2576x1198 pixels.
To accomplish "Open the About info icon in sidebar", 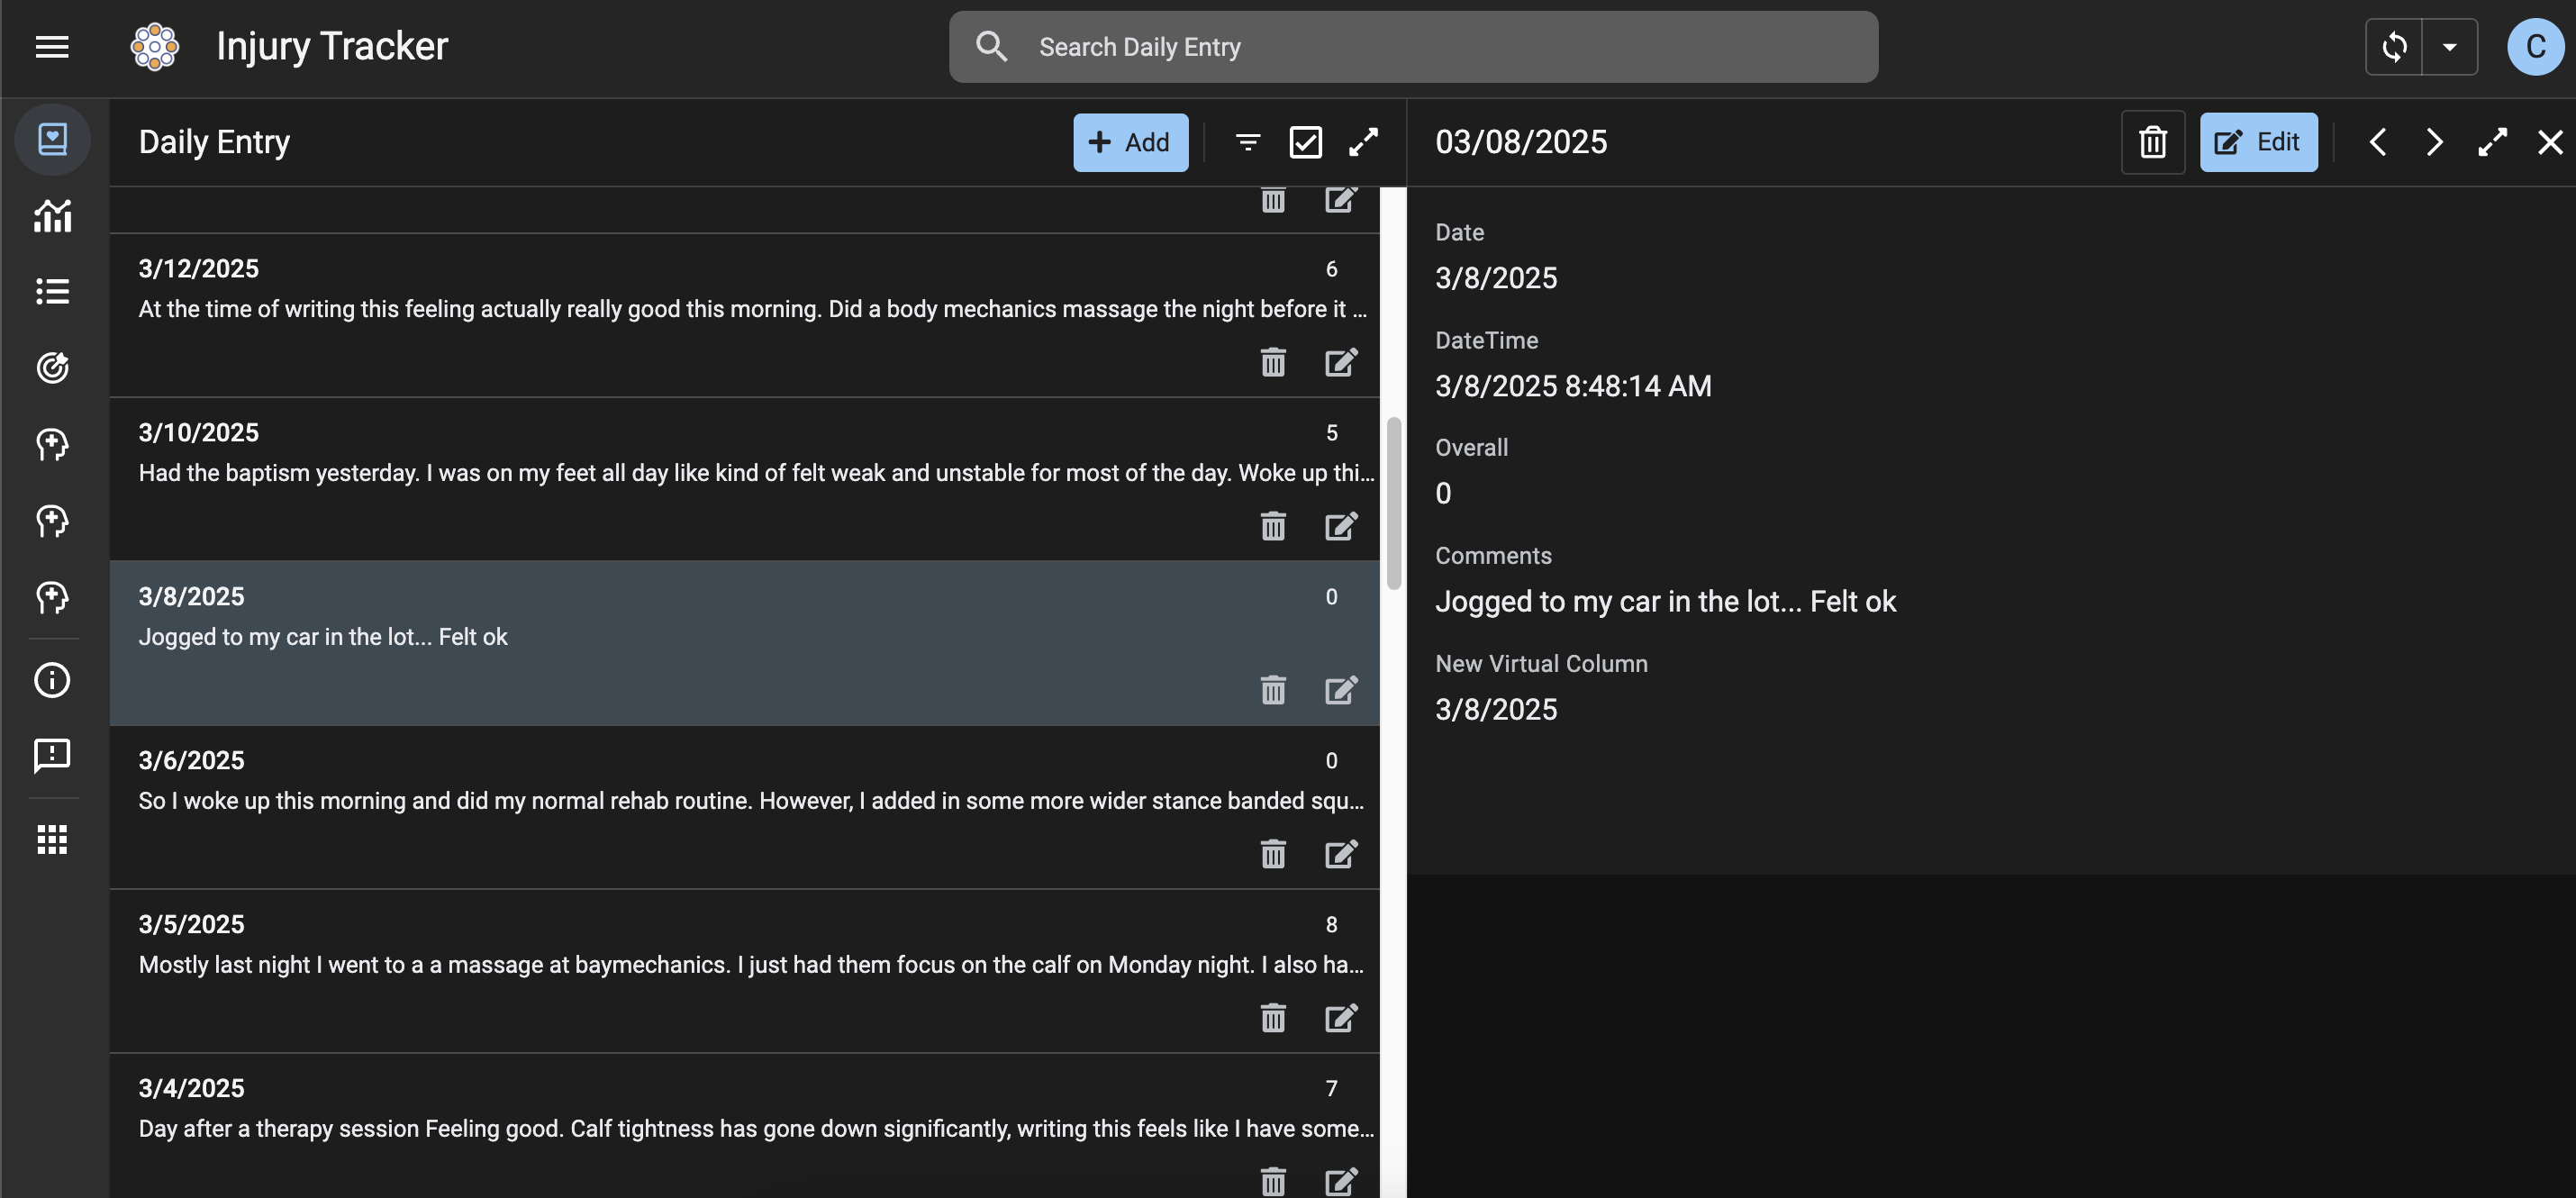I will 52,680.
